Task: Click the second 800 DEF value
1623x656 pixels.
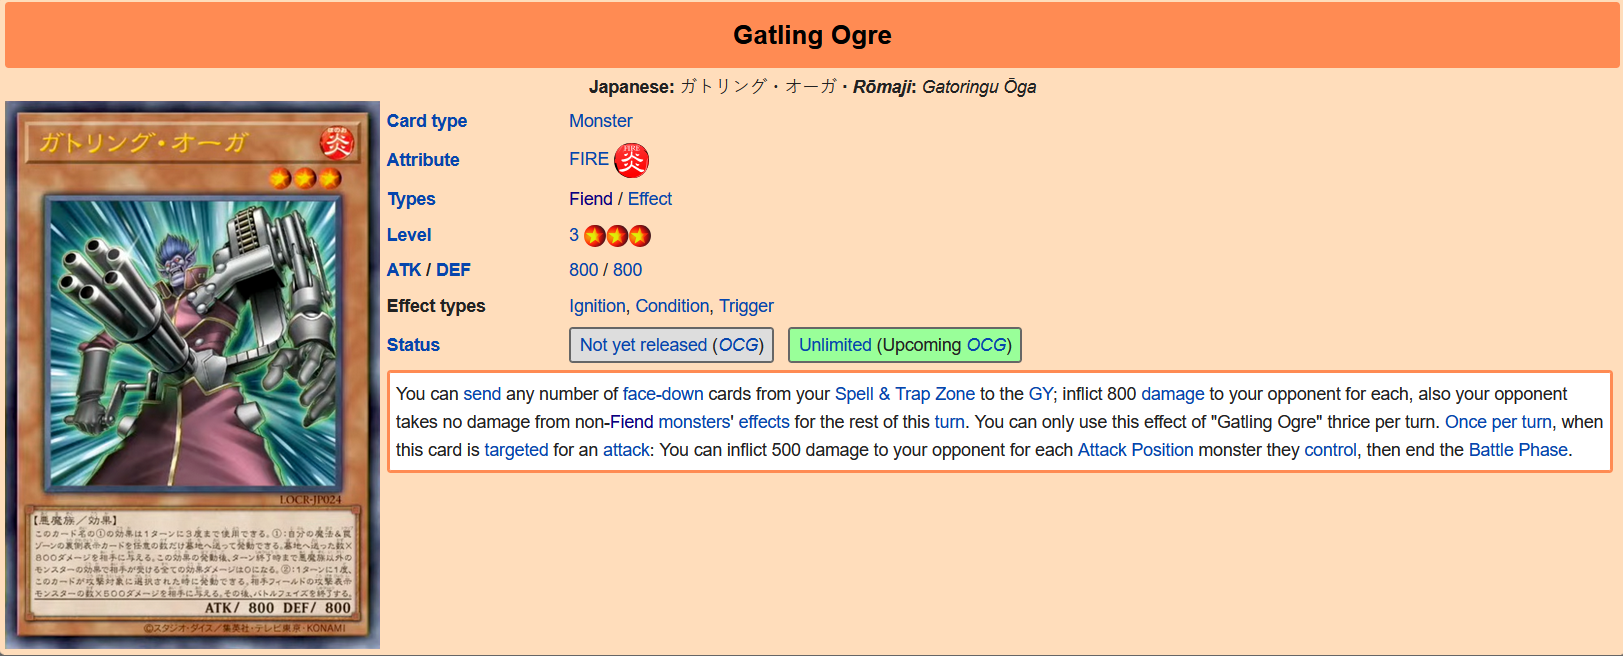Action: (628, 270)
